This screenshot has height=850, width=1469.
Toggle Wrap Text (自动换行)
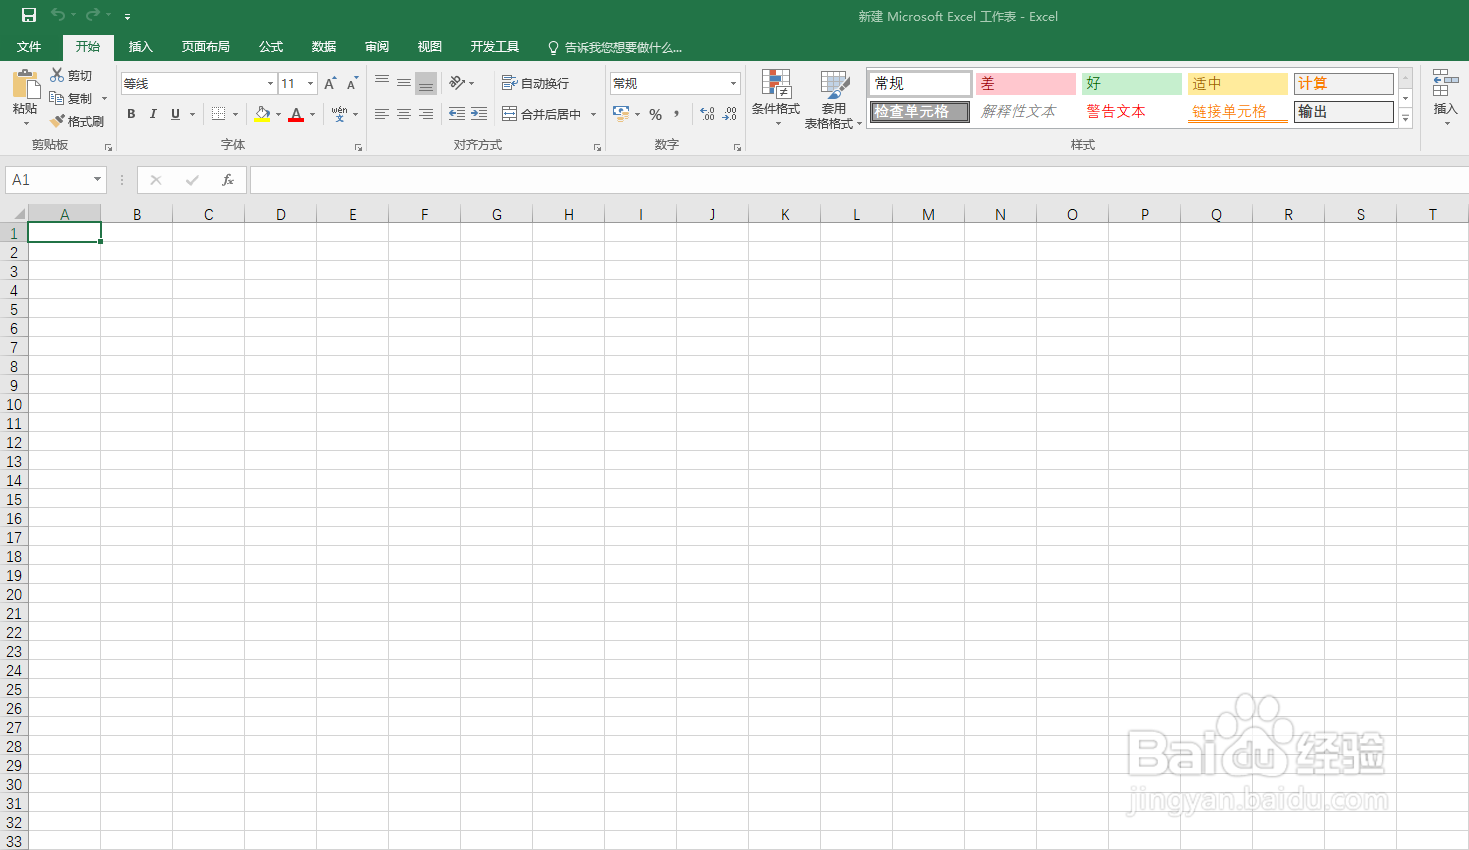click(535, 83)
